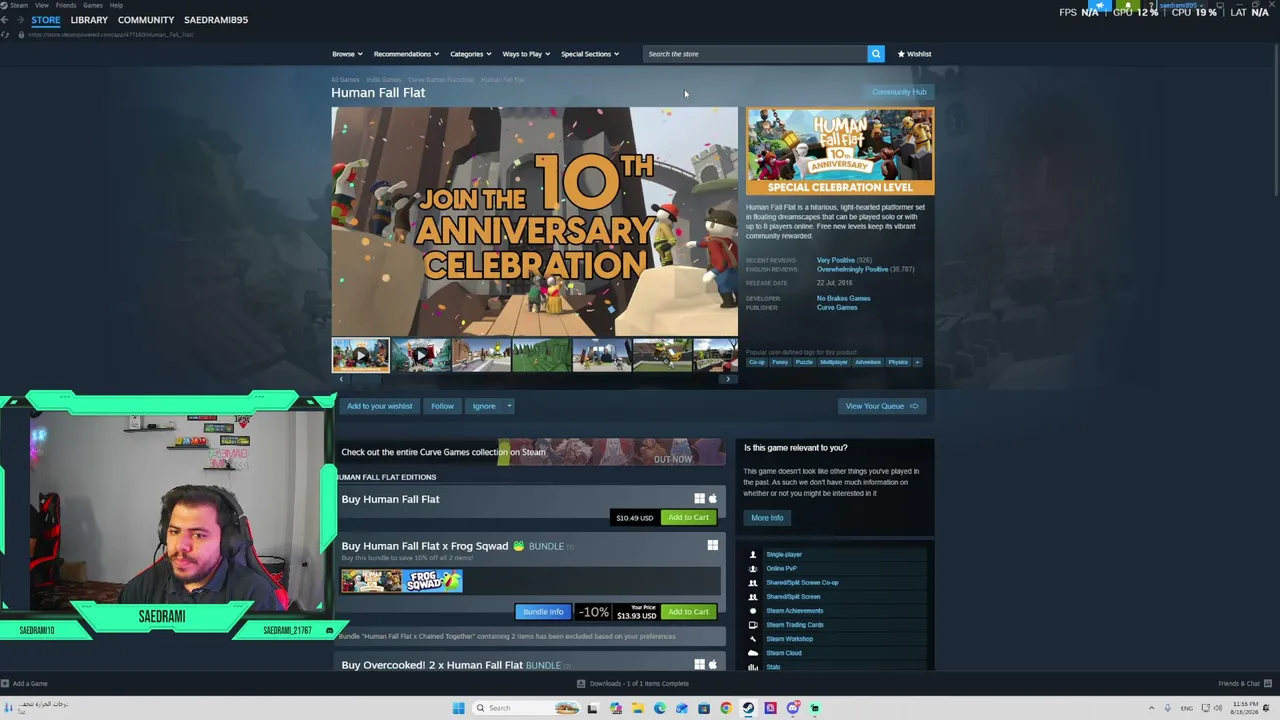The height and width of the screenshot is (720, 1280).
Task: Click the Steam Trading Cards icon
Action: [753, 625]
